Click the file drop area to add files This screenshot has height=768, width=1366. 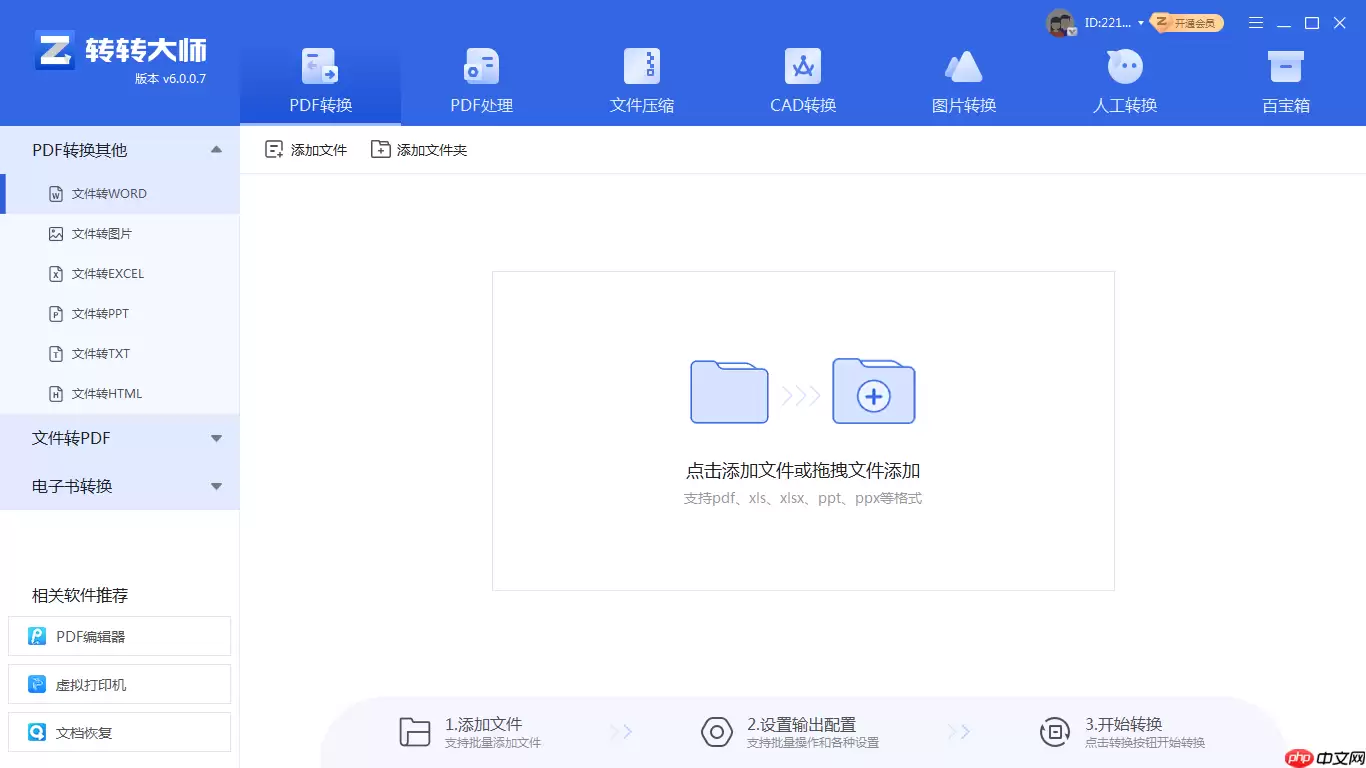coord(802,431)
